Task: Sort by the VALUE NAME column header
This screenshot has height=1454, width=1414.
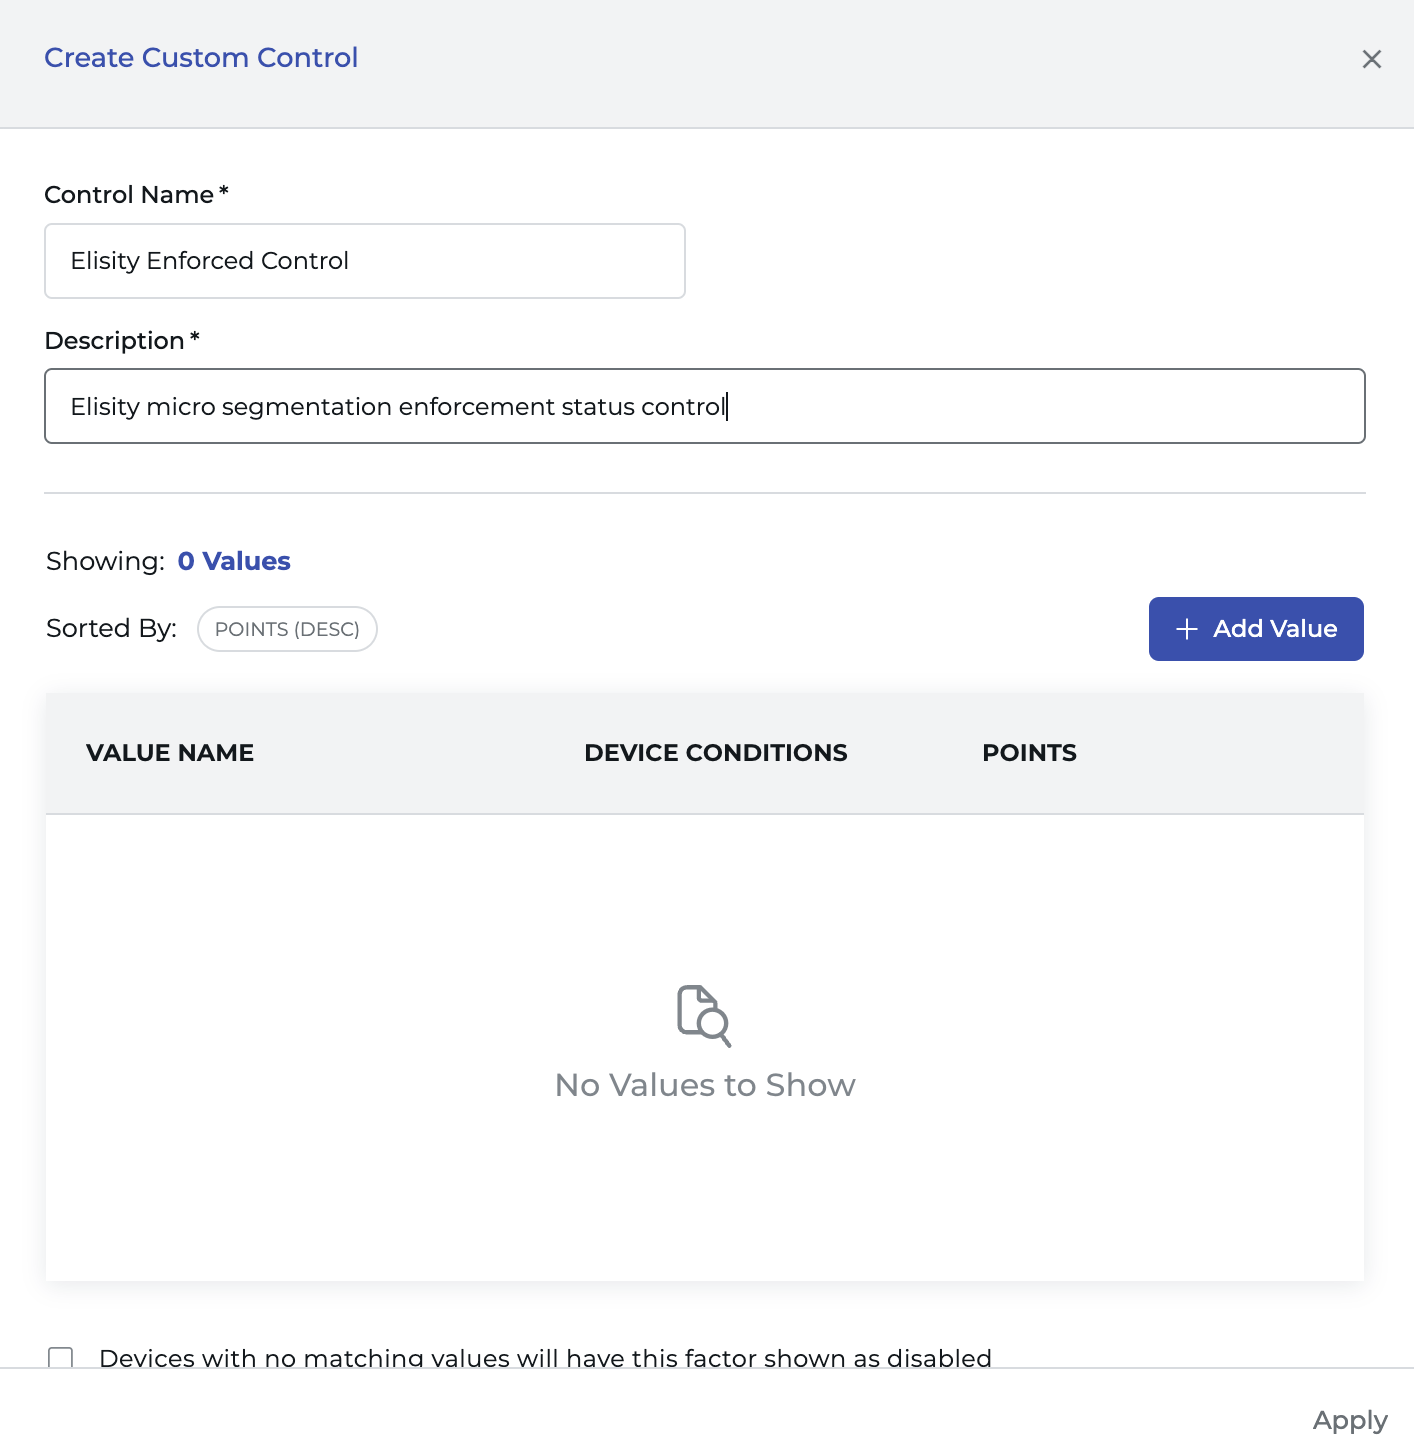Action: 170,753
